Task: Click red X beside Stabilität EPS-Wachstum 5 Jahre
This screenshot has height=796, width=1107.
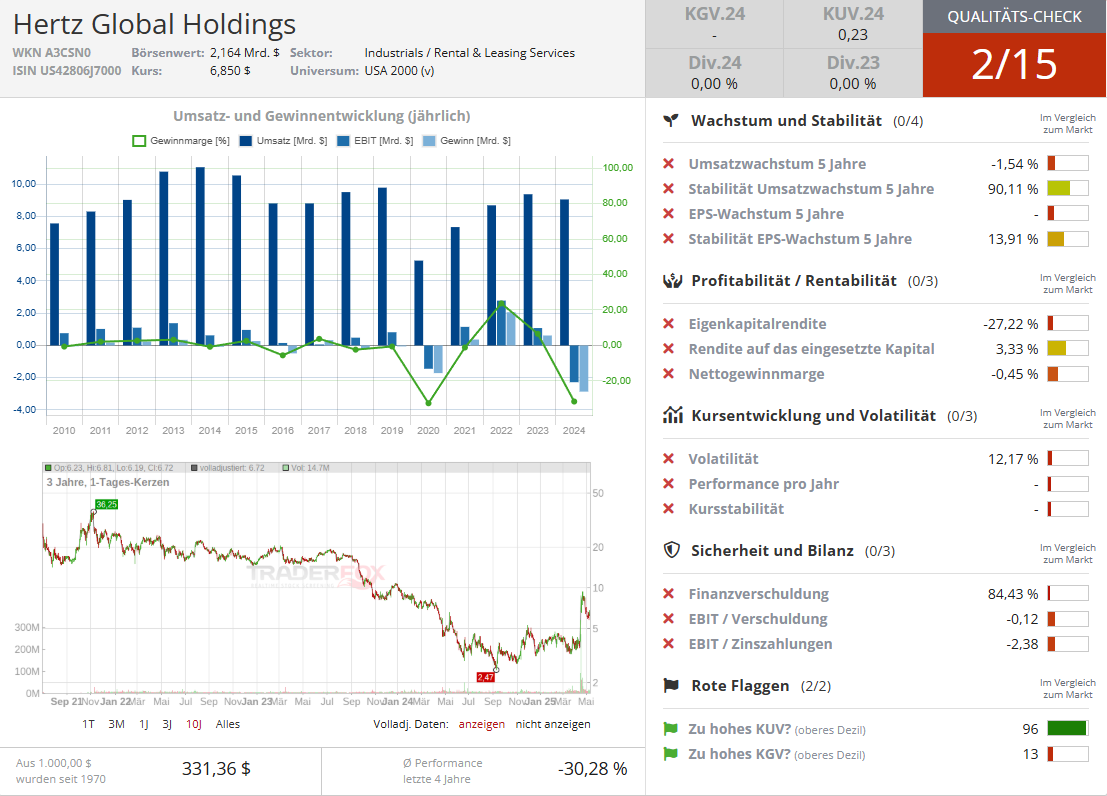Action: point(669,239)
